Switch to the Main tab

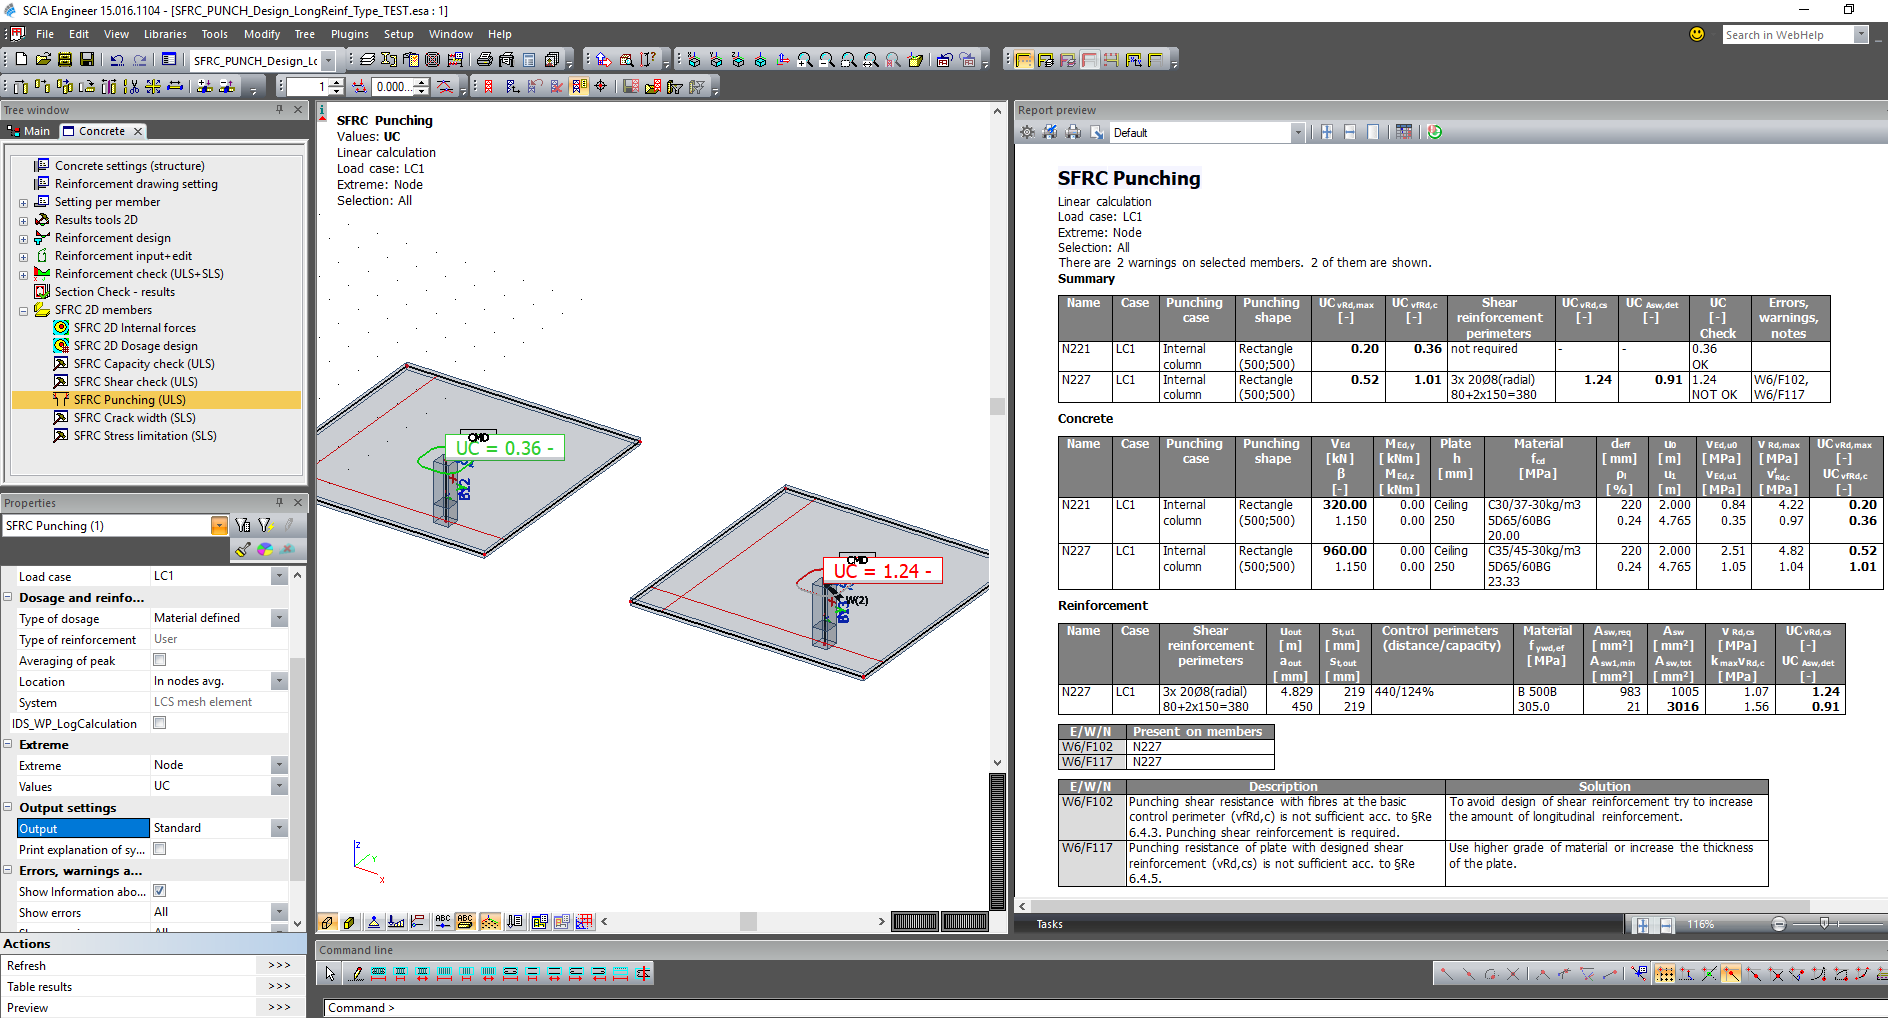[x=30, y=131]
